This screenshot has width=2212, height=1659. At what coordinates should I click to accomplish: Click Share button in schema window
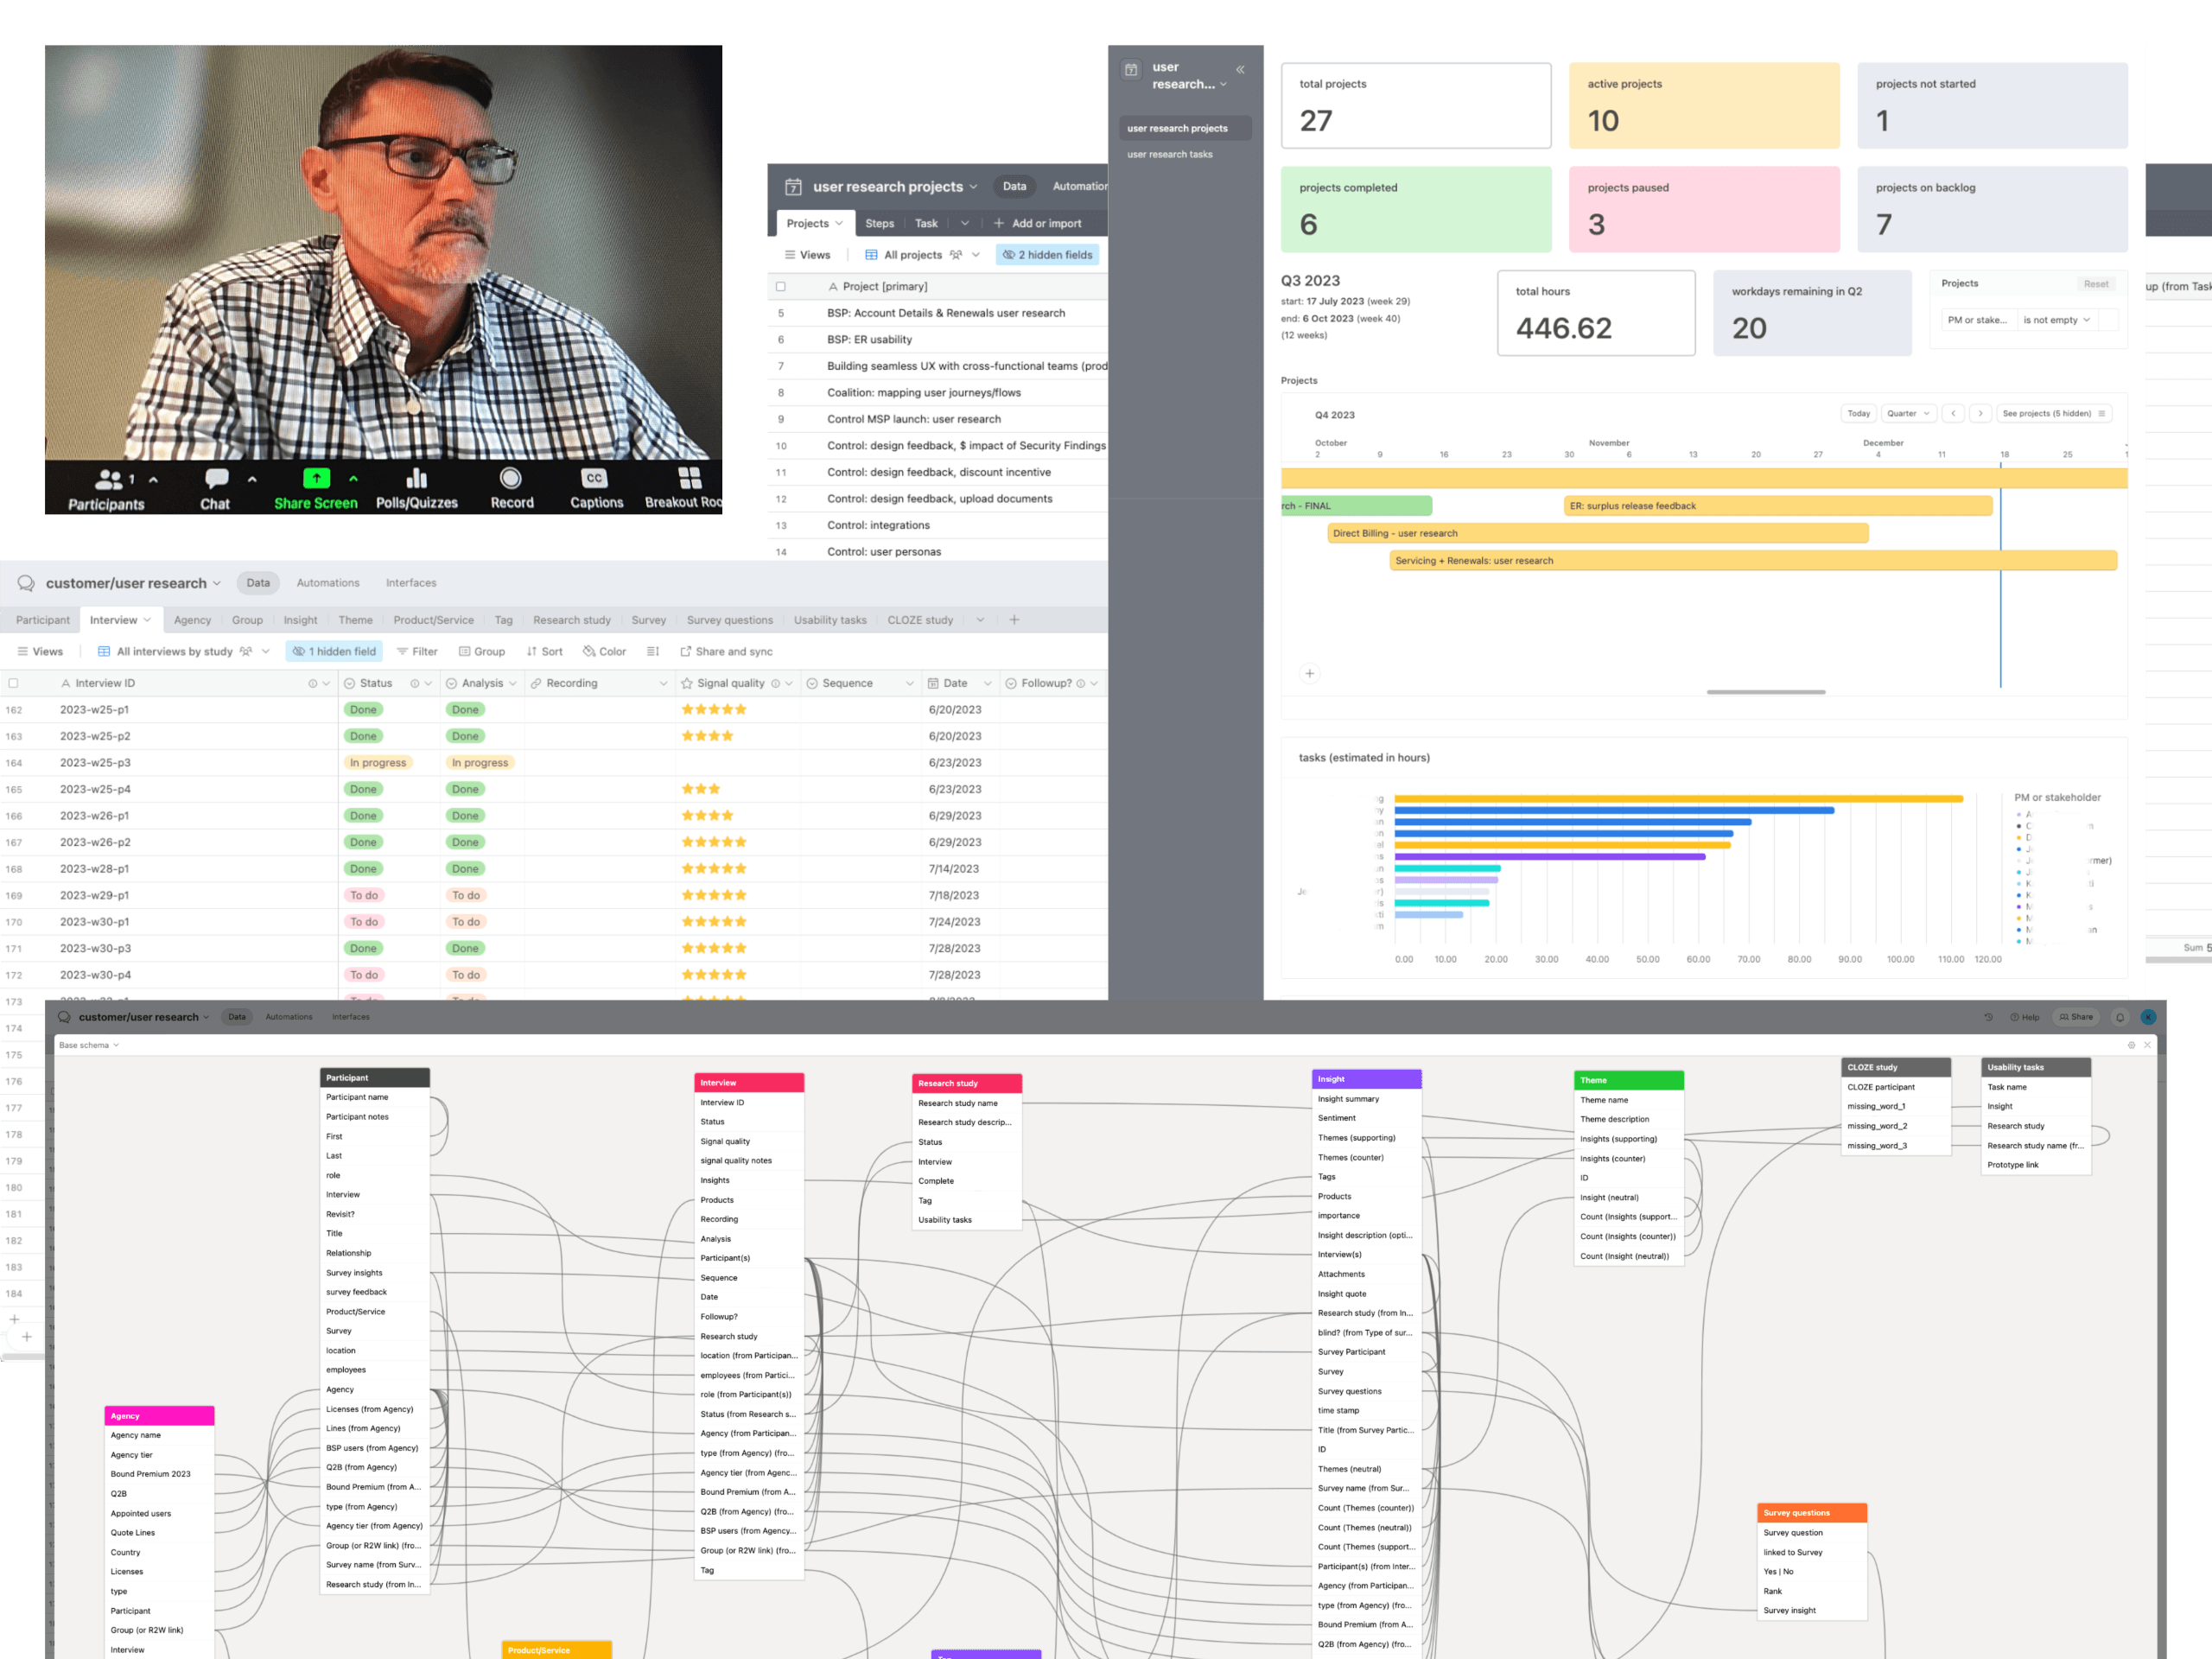pos(2076,1017)
